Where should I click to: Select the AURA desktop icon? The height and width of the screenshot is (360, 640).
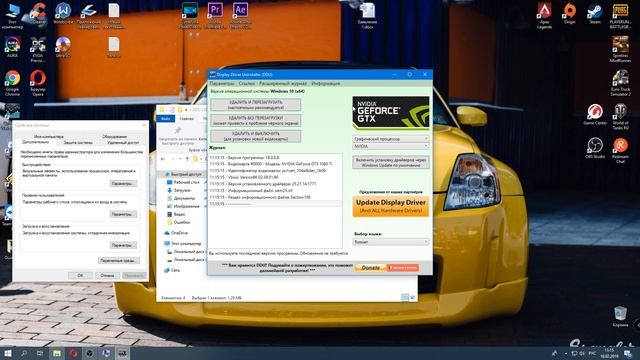(x=12, y=47)
